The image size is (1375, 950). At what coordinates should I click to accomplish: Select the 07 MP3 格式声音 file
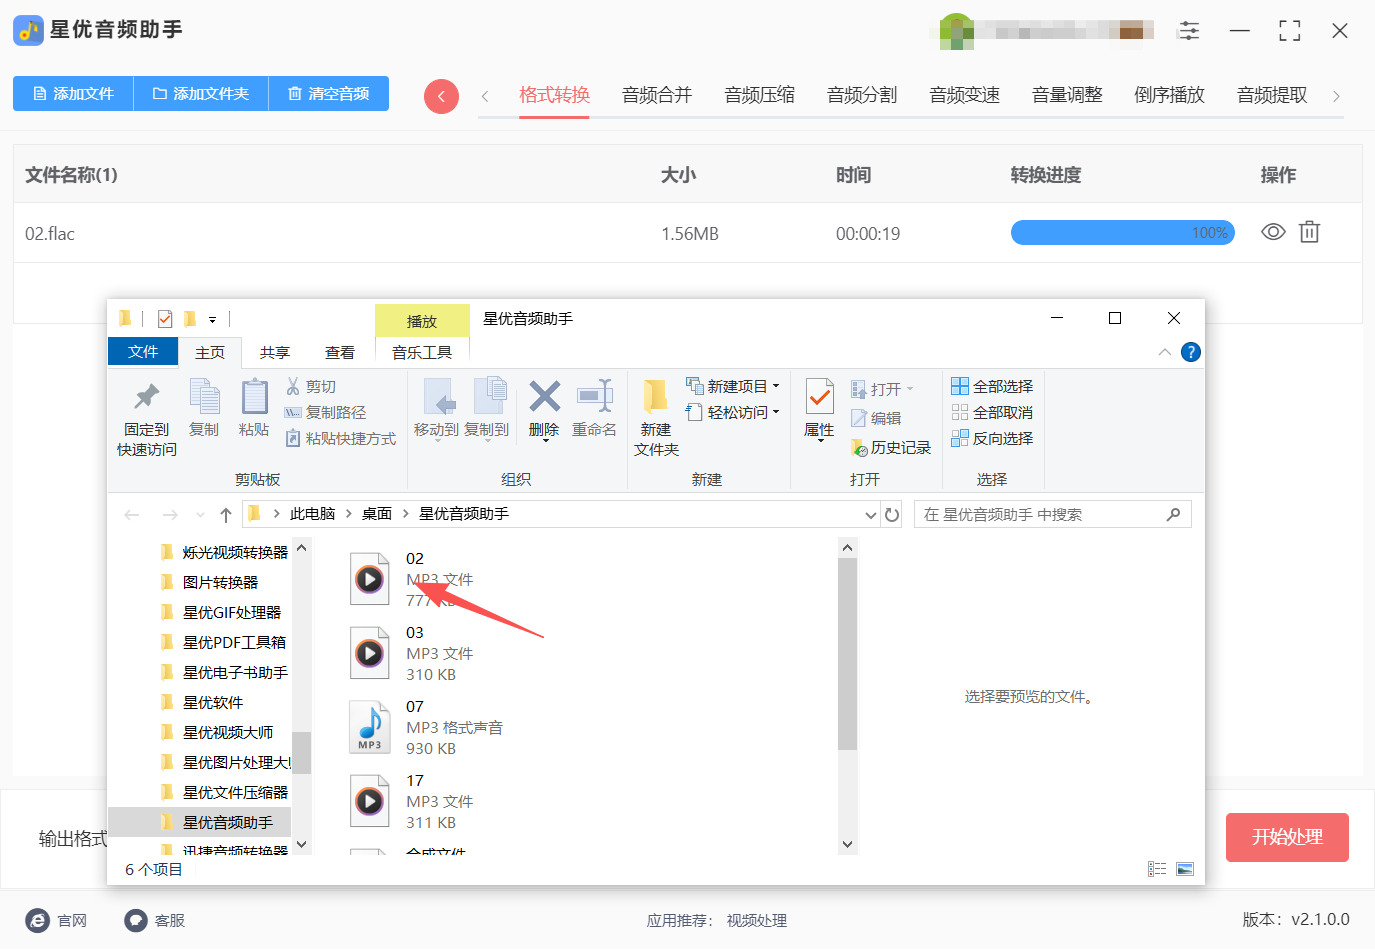click(426, 727)
